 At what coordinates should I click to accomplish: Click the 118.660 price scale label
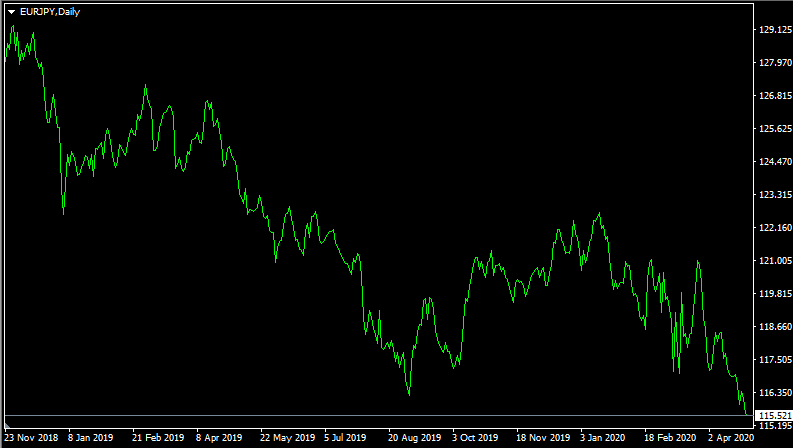coord(775,327)
